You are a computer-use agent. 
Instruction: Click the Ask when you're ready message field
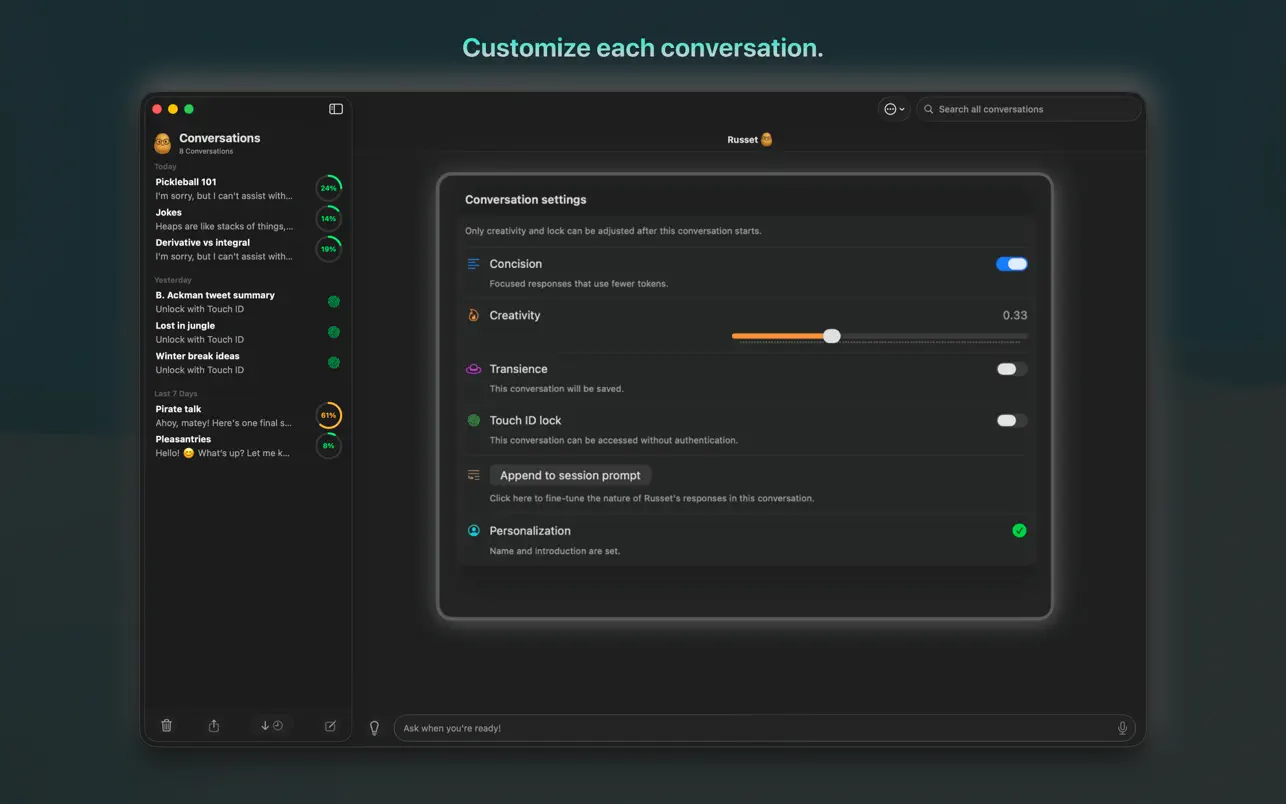click(764, 728)
